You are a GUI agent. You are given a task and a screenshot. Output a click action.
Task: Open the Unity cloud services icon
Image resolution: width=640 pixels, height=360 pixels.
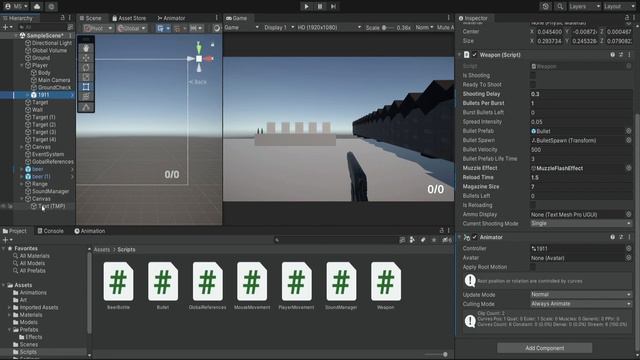(37, 7)
